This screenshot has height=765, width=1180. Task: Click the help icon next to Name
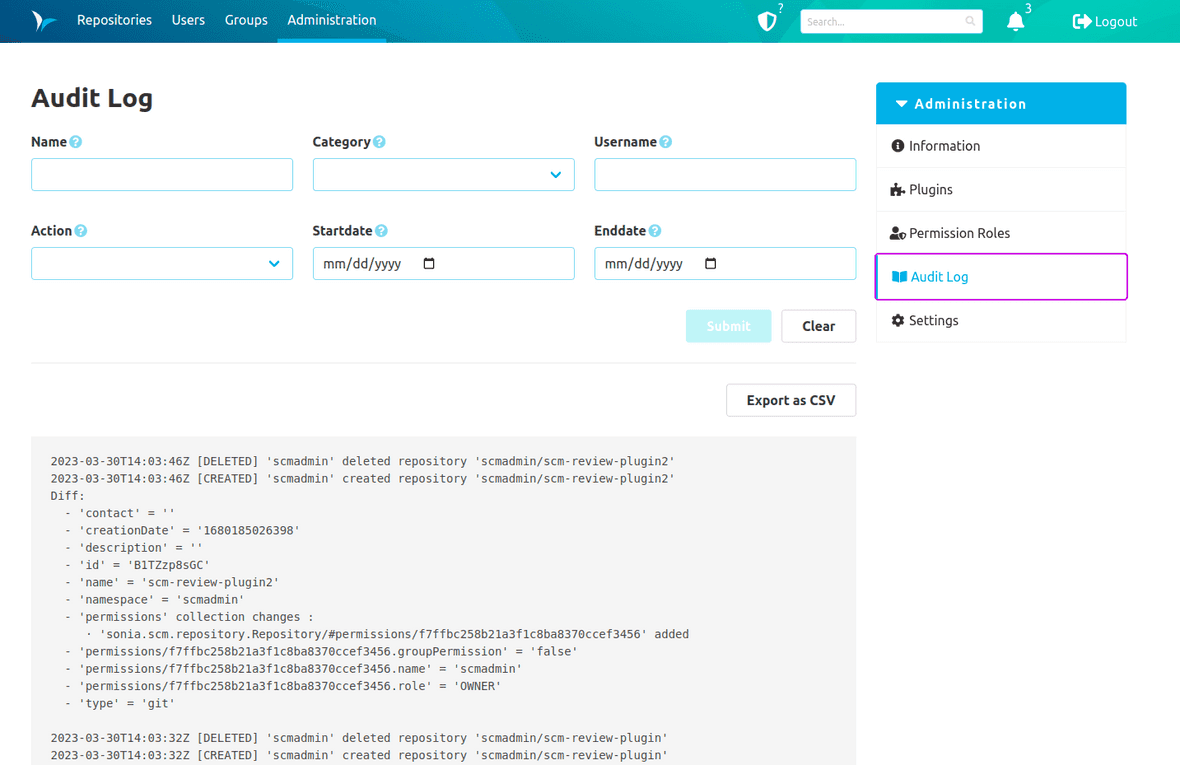[x=73, y=141]
